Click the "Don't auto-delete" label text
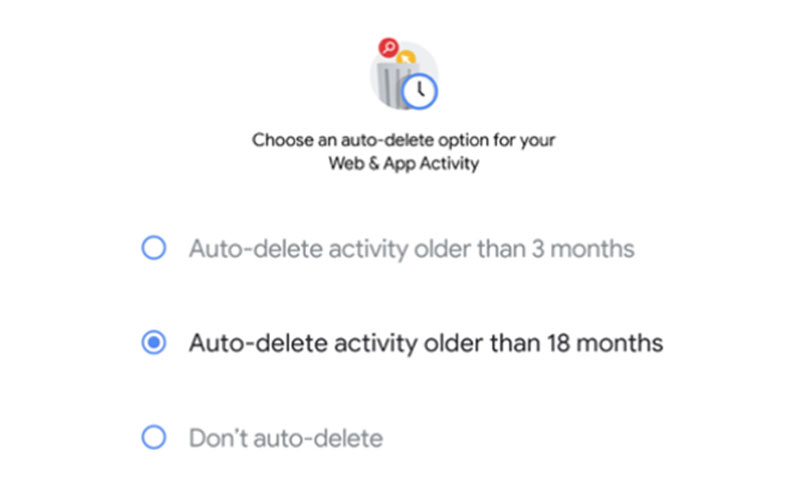800x500 pixels. click(x=286, y=438)
